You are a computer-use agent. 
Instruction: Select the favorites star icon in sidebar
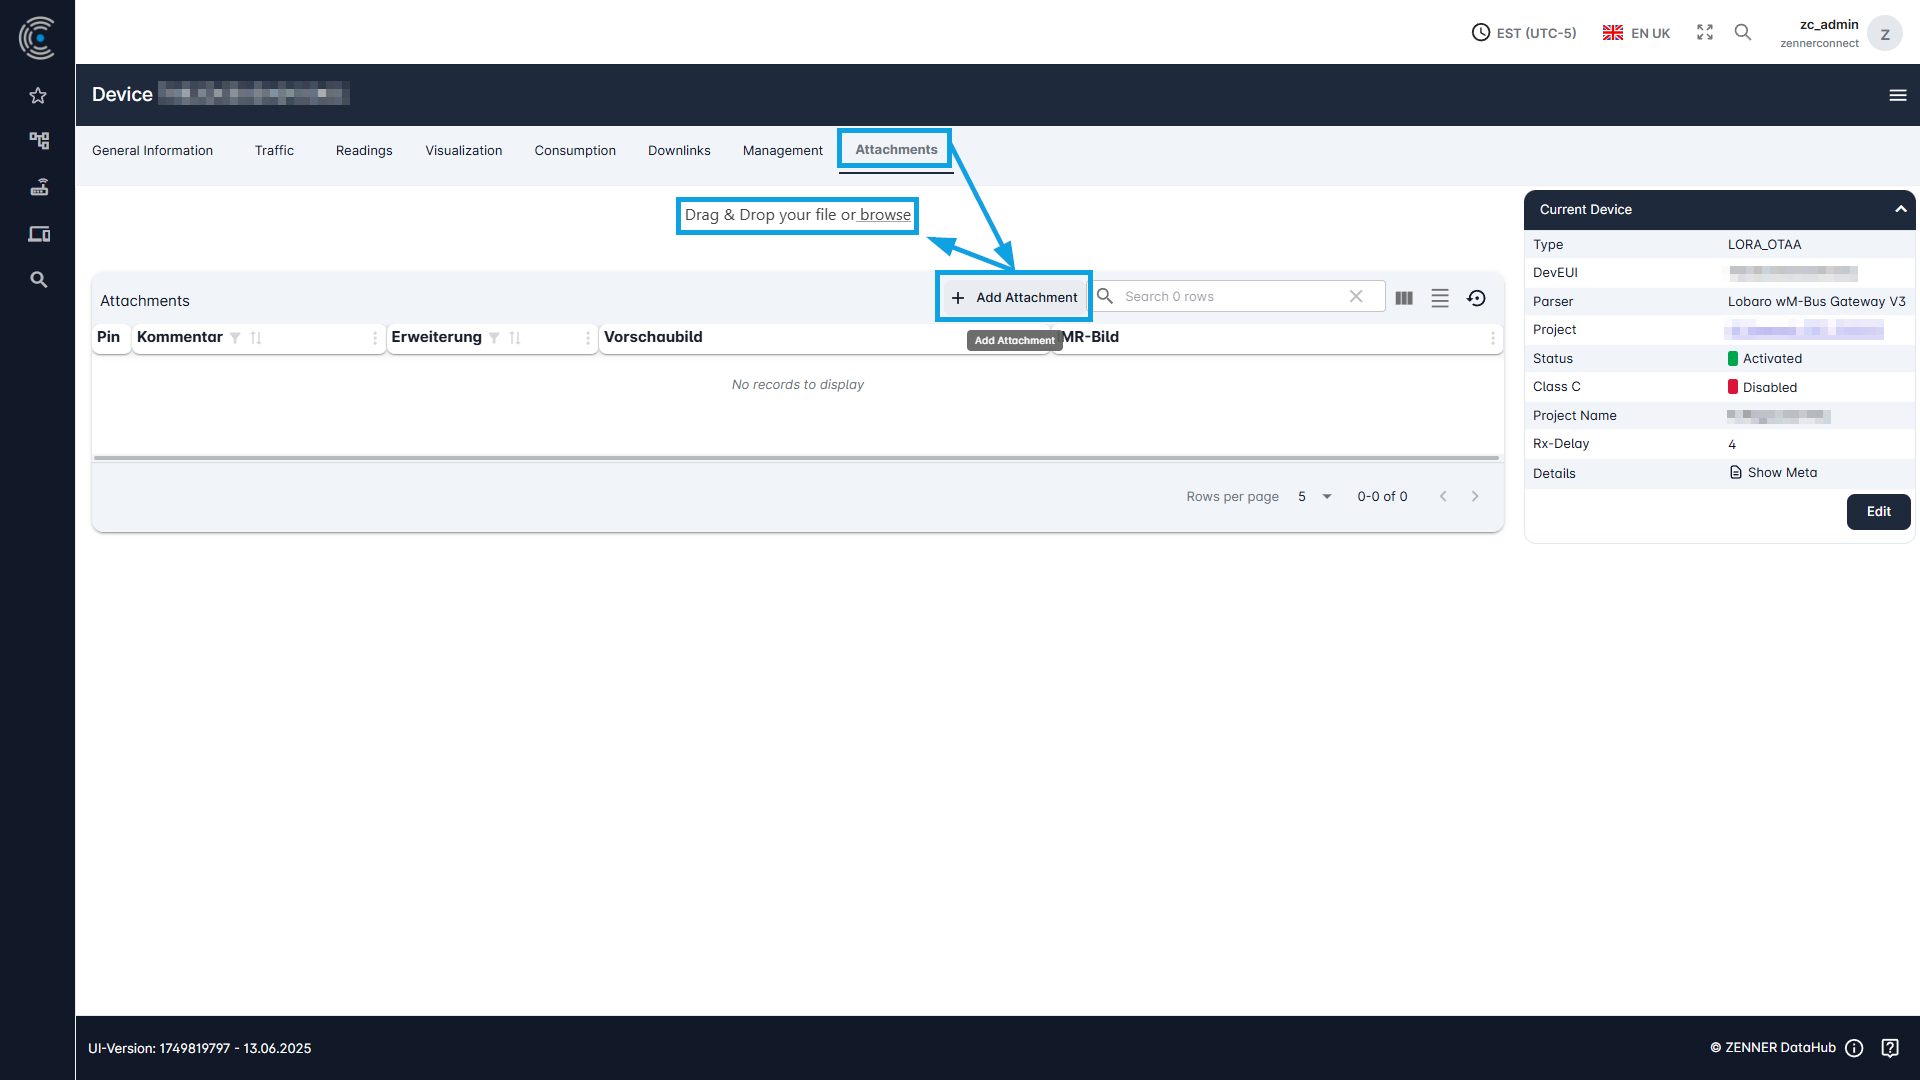click(x=38, y=95)
